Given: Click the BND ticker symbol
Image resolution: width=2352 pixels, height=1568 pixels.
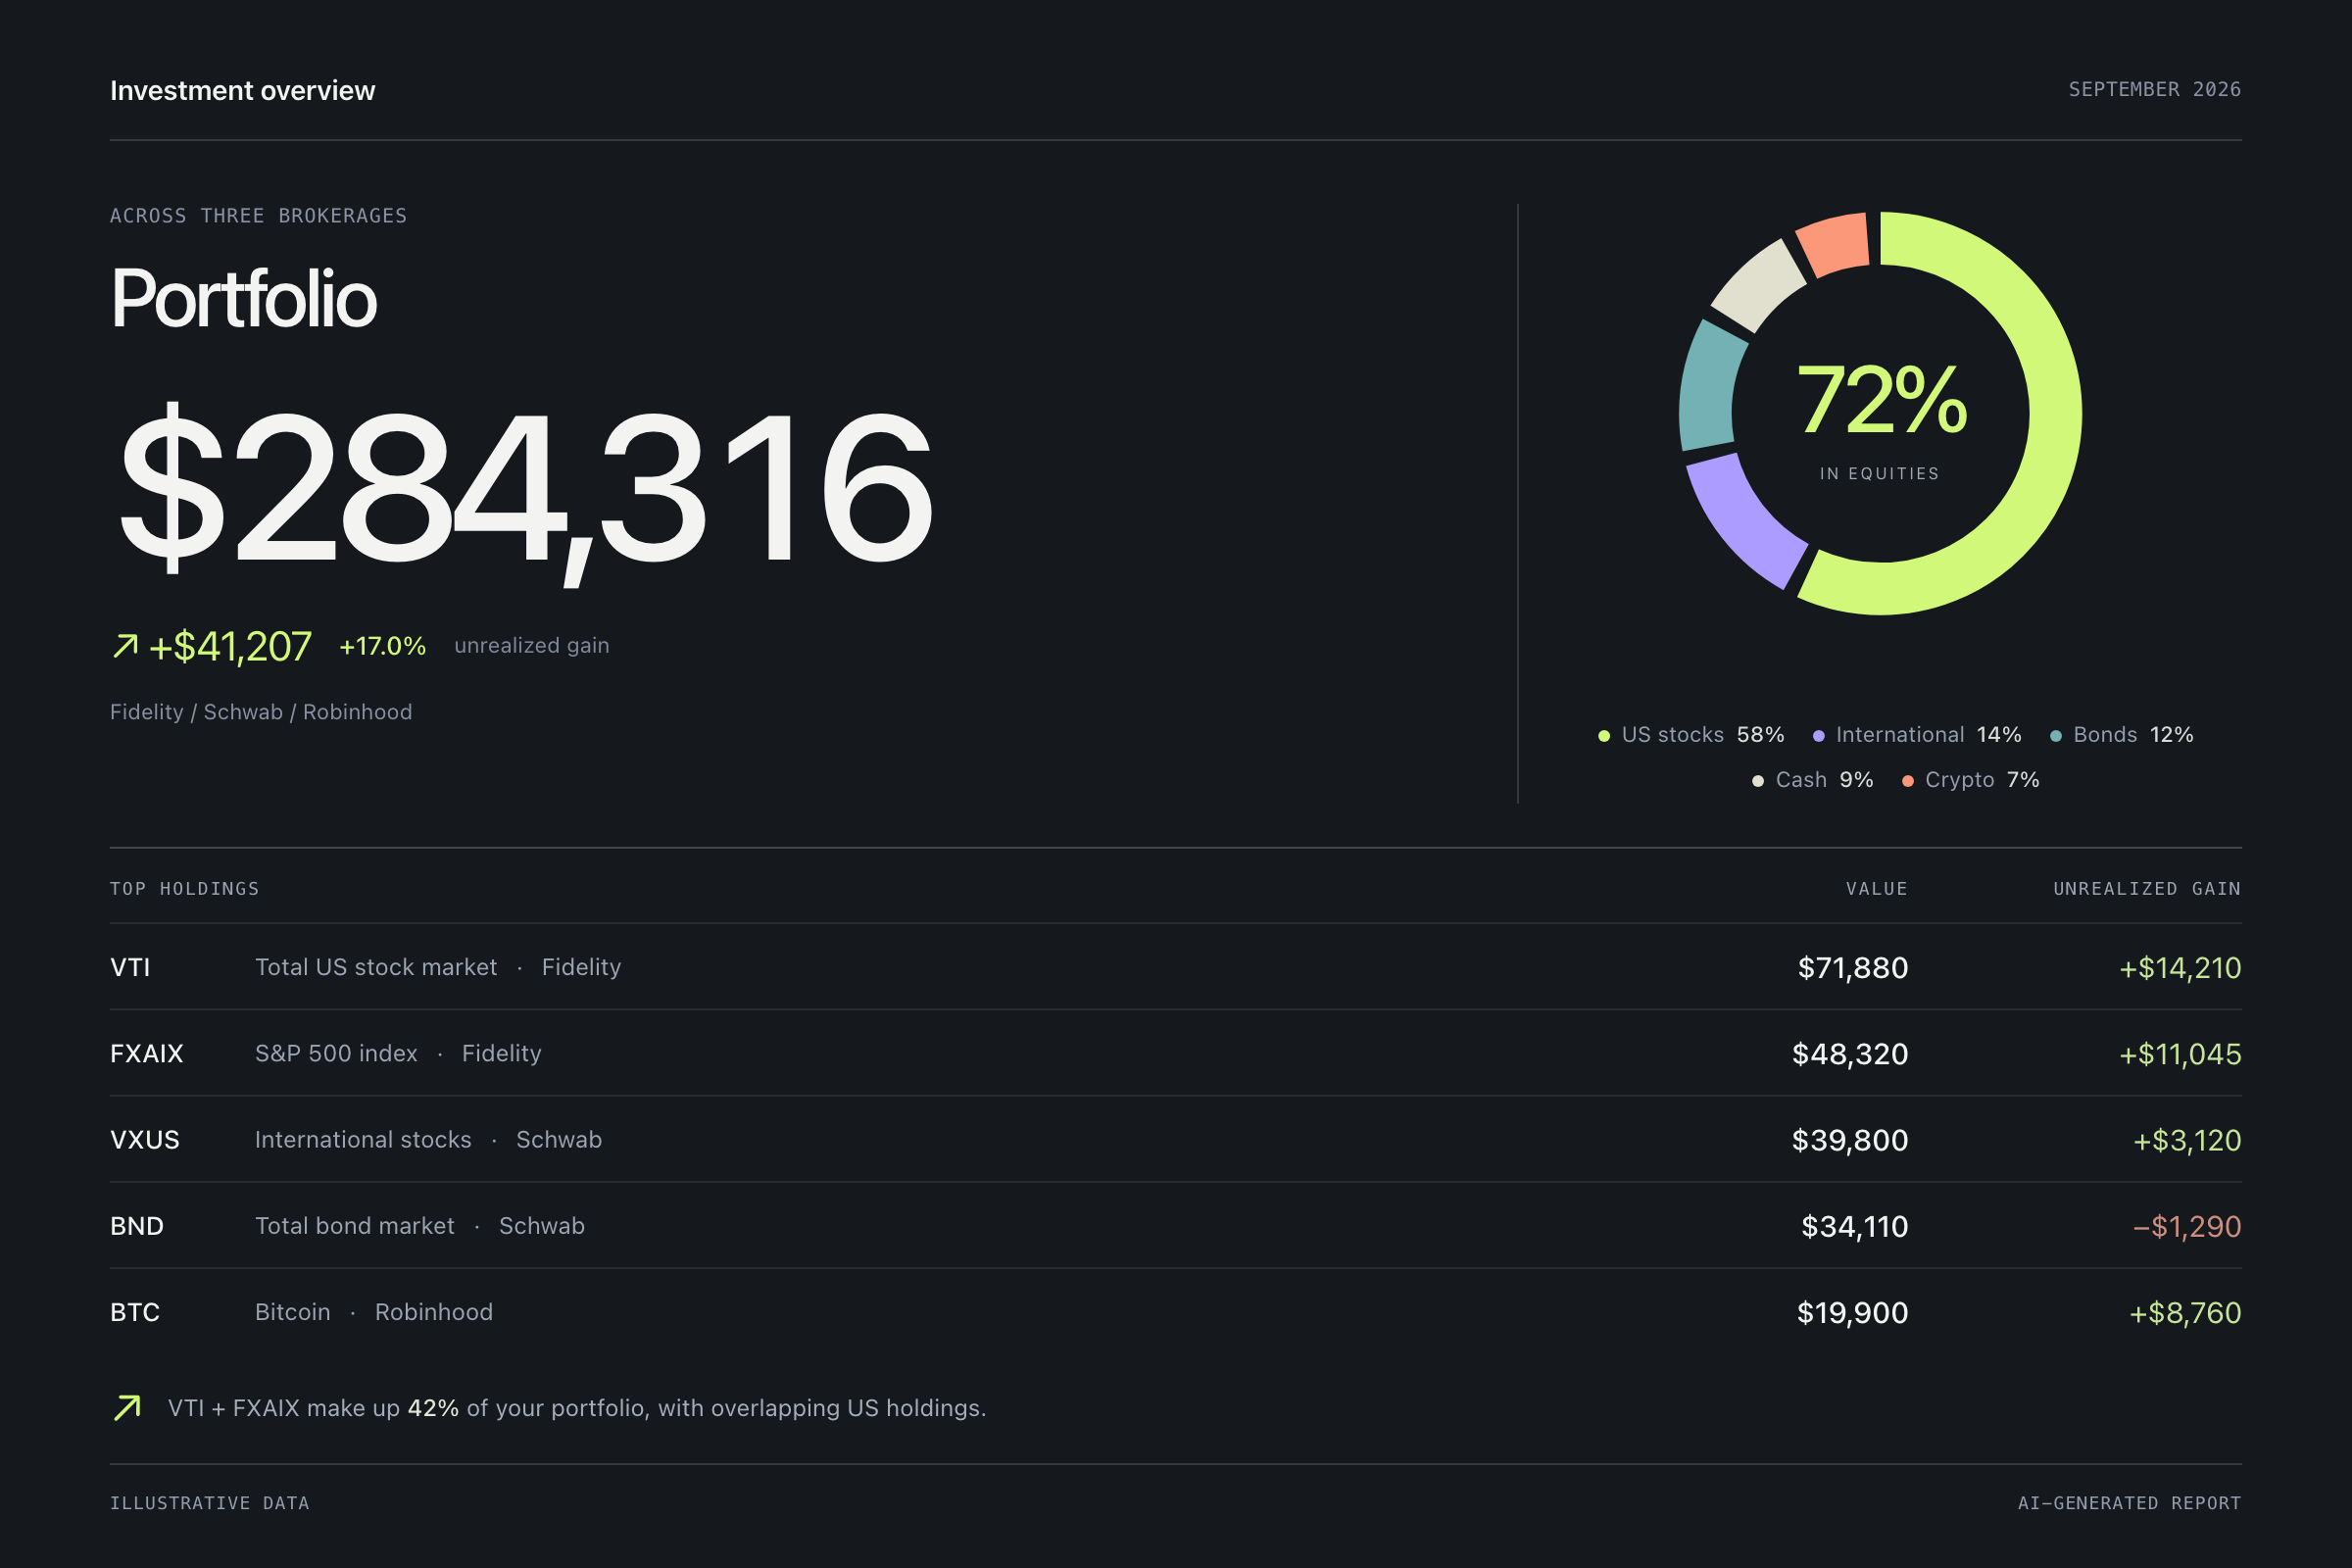Looking at the screenshot, I should pyautogui.click(x=137, y=1226).
